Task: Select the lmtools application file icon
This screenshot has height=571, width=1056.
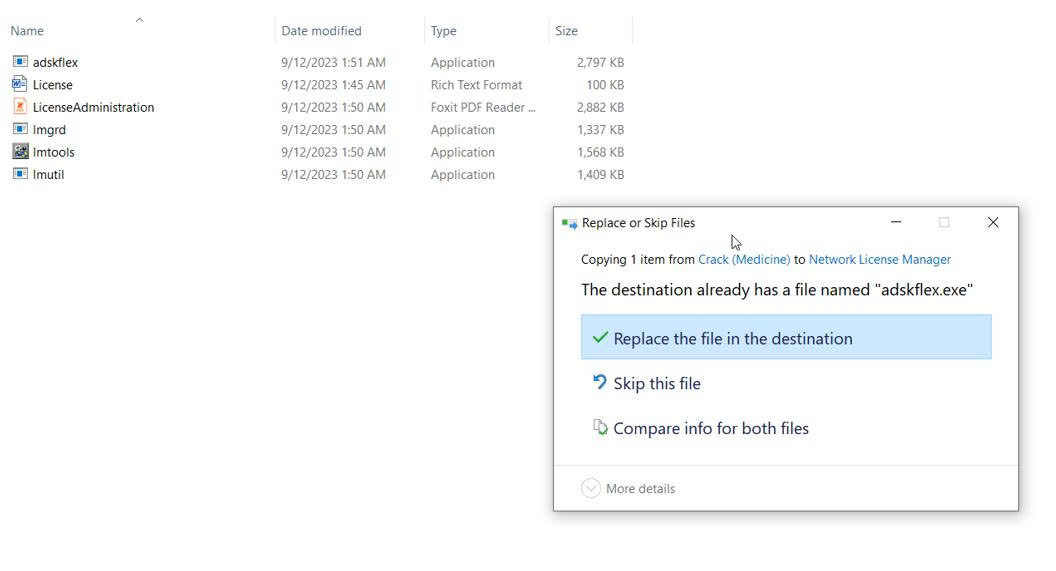Action: click(20, 152)
